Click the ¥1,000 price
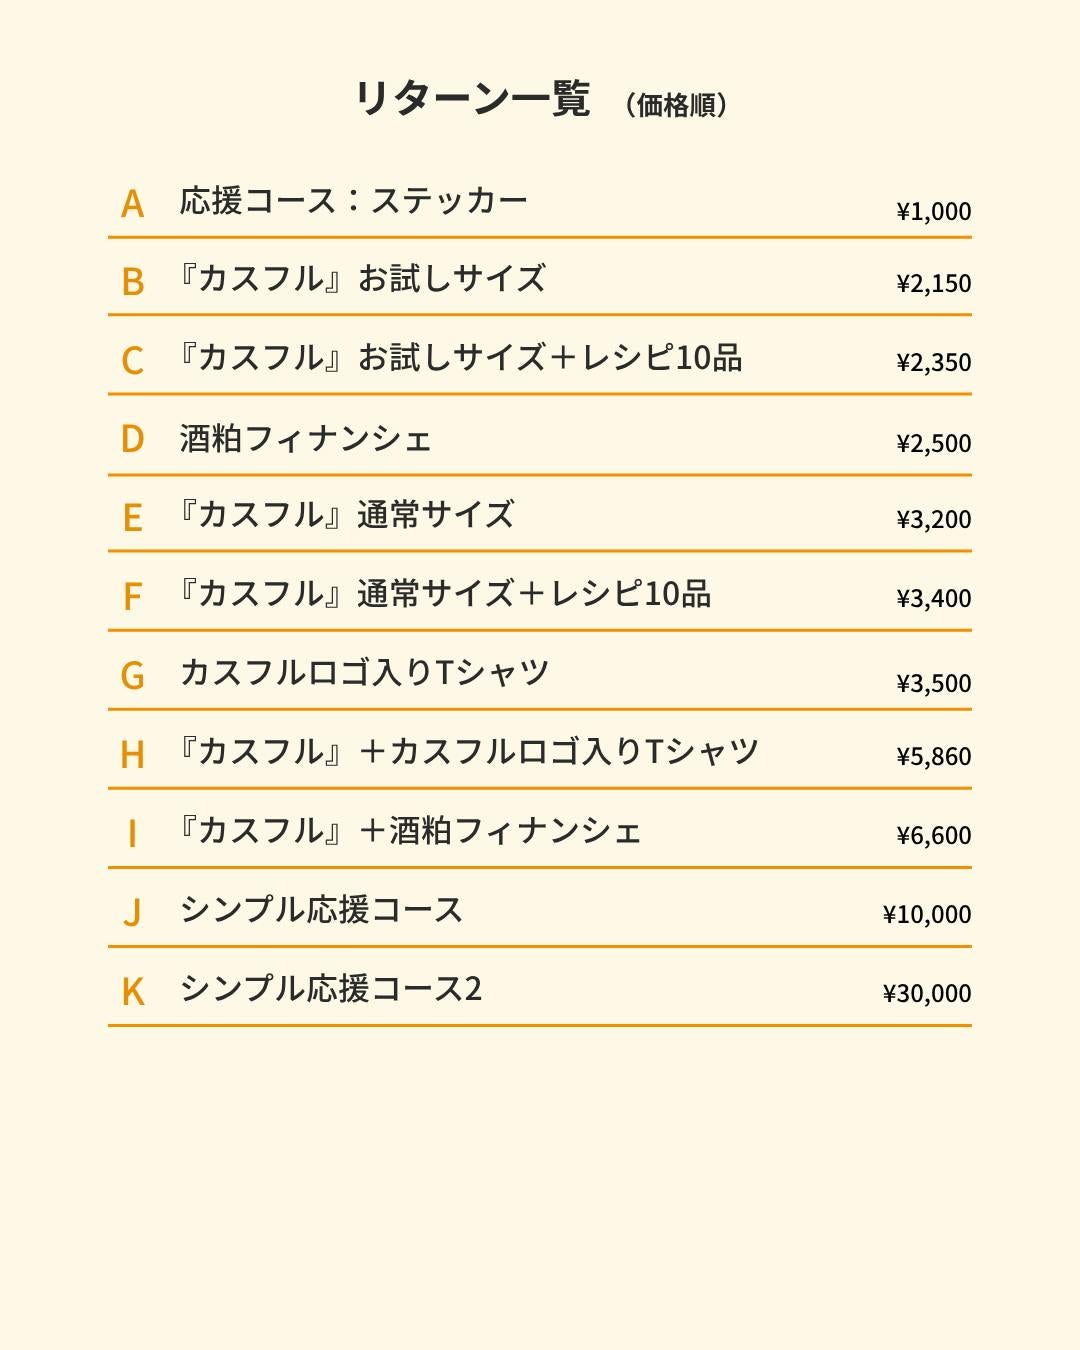 [933, 212]
